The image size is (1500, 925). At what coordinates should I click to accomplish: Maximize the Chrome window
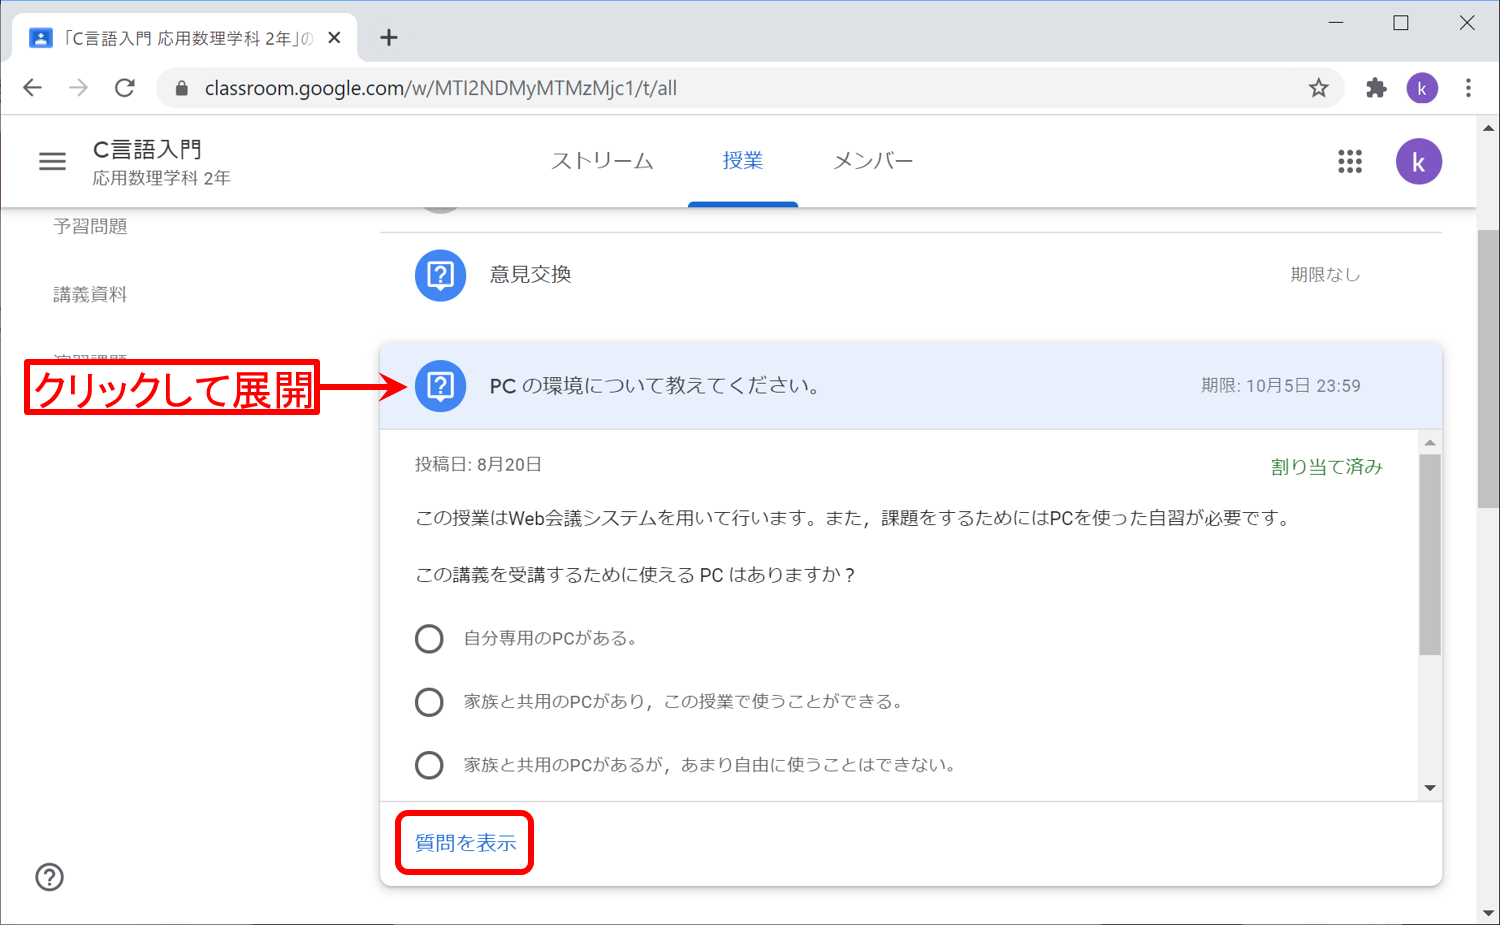1401,23
